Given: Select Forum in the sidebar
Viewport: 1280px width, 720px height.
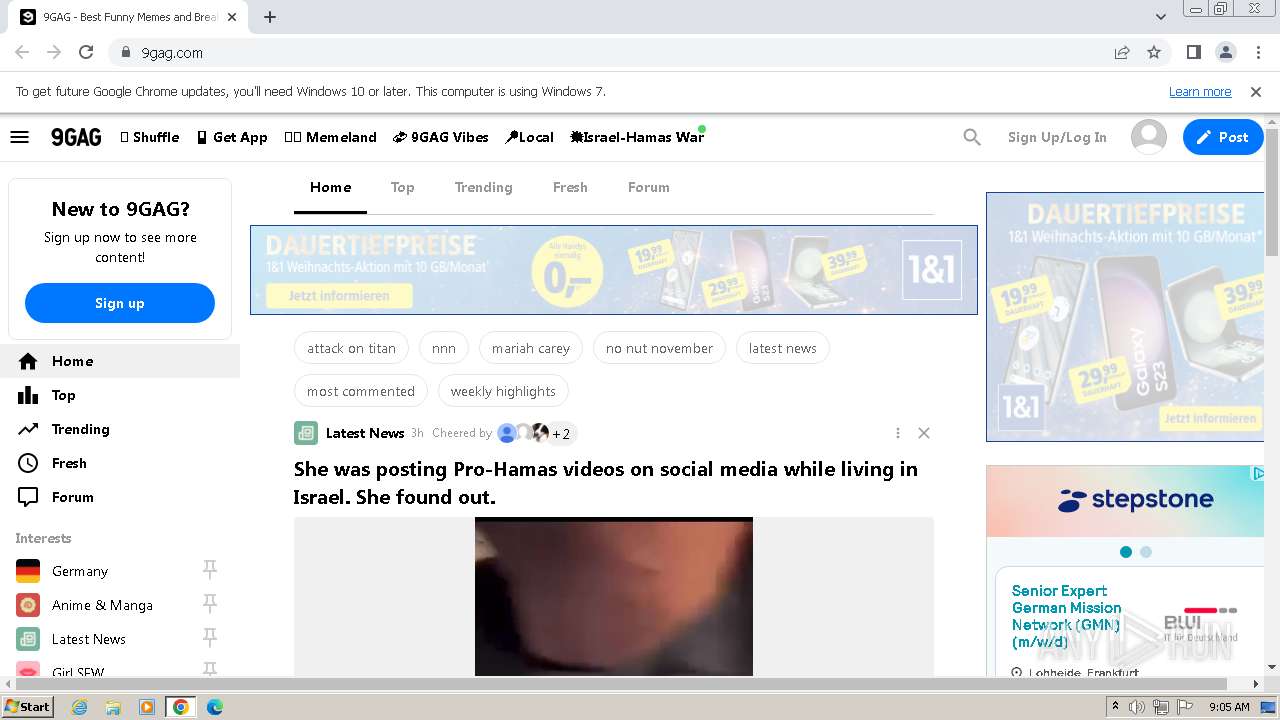Looking at the screenshot, I should pyautogui.click(x=120, y=497).
